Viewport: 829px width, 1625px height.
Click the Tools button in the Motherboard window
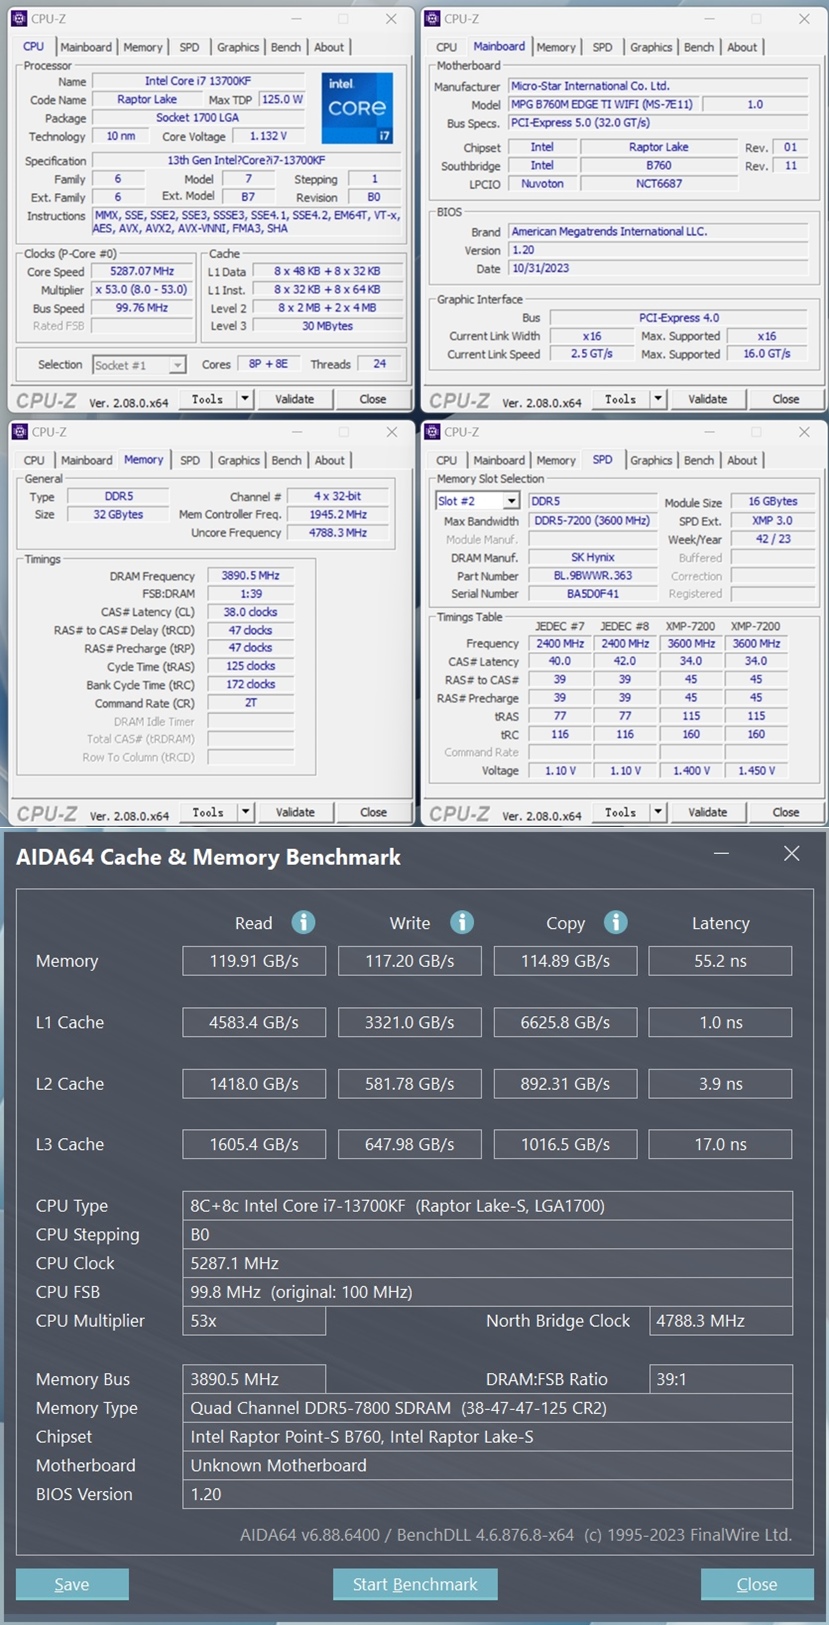pyautogui.click(x=621, y=399)
